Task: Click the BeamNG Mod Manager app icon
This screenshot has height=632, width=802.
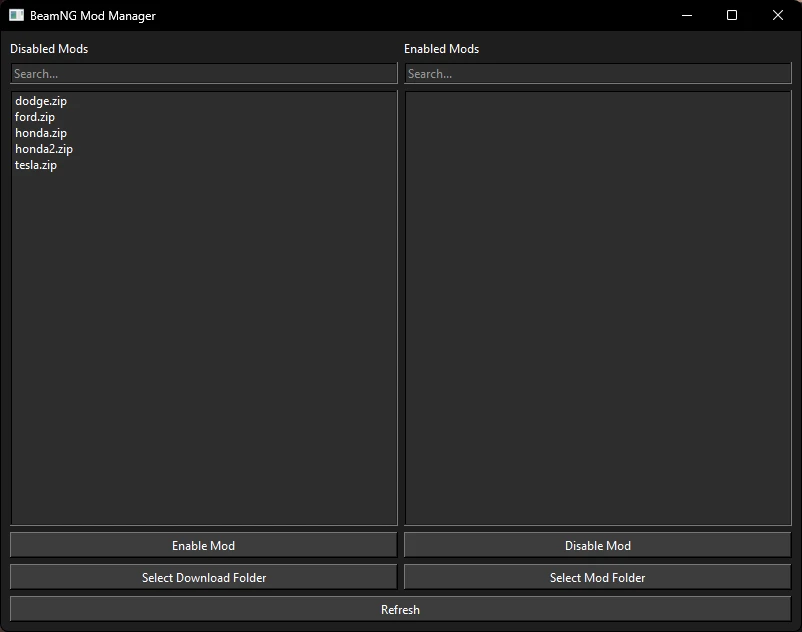Action: tap(16, 16)
